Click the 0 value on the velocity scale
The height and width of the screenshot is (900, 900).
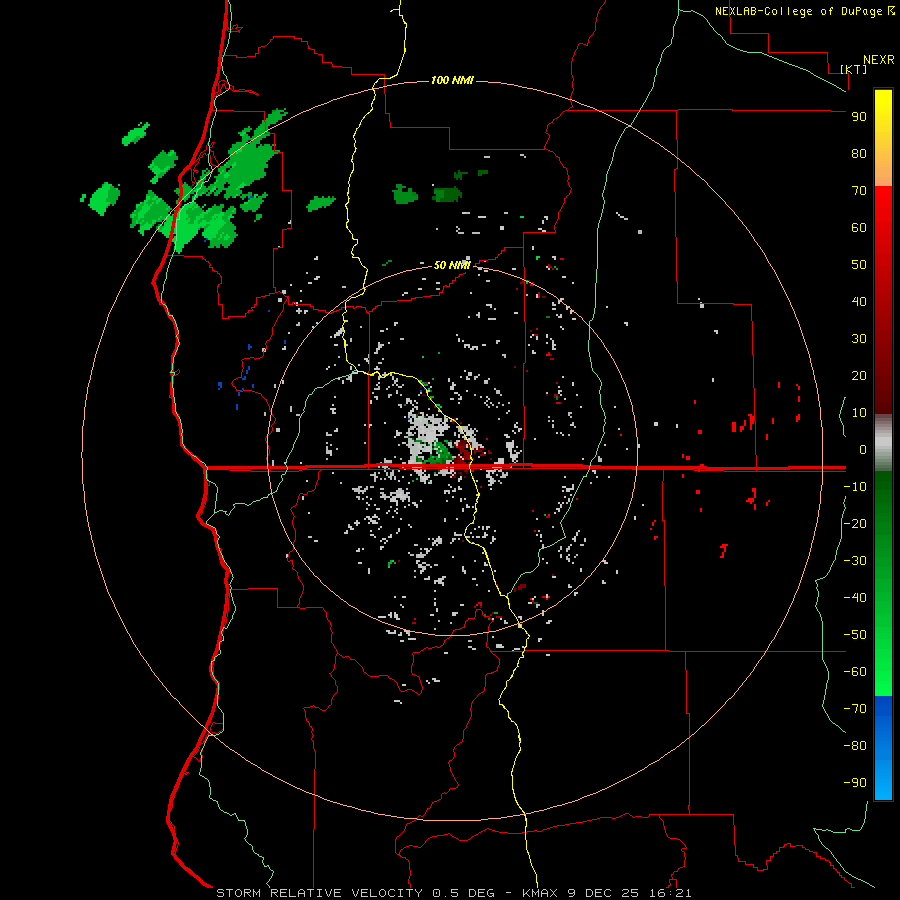[x=863, y=450]
